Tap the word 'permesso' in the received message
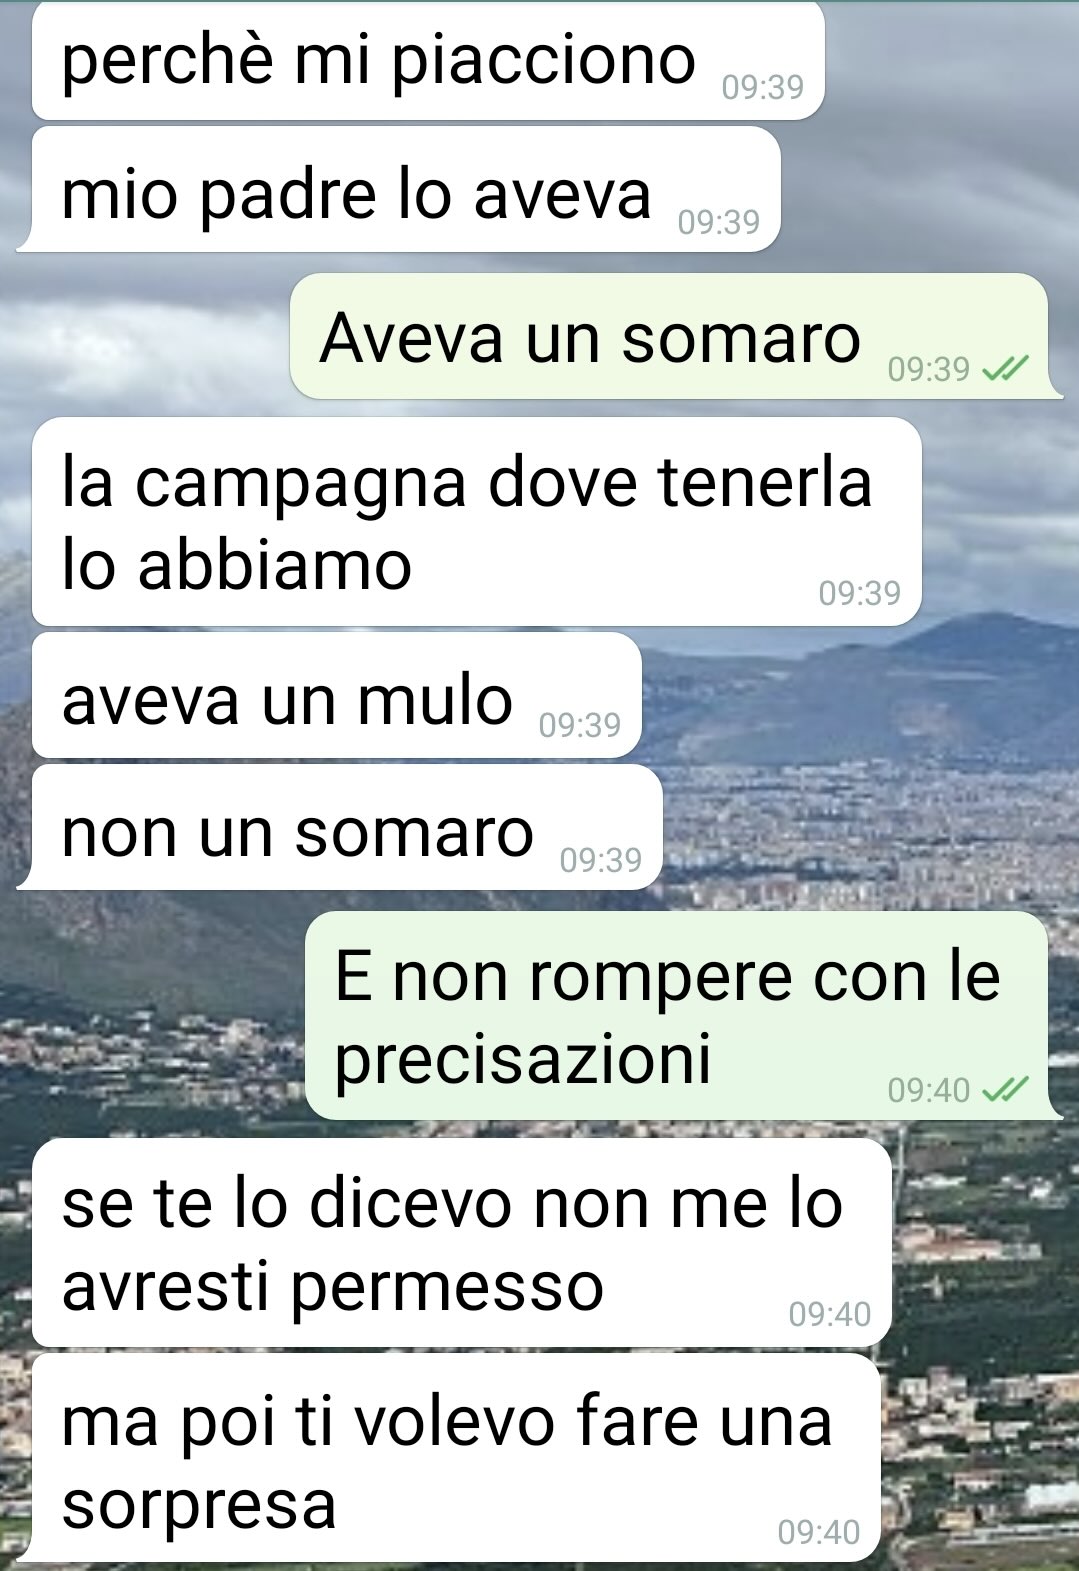The height and width of the screenshot is (1571, 1079). [x=449, y=1287]
